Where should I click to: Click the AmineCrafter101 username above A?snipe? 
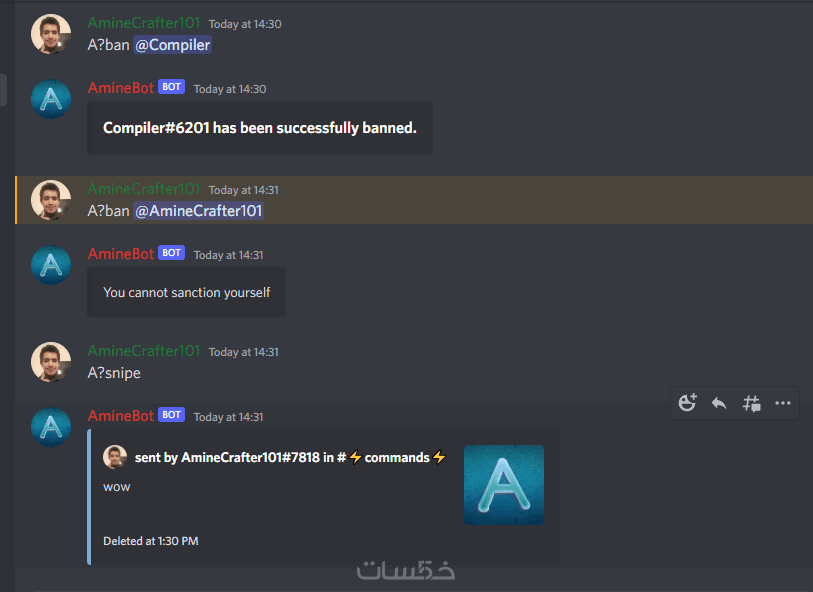pyautogui.click(x=144, y=351)
